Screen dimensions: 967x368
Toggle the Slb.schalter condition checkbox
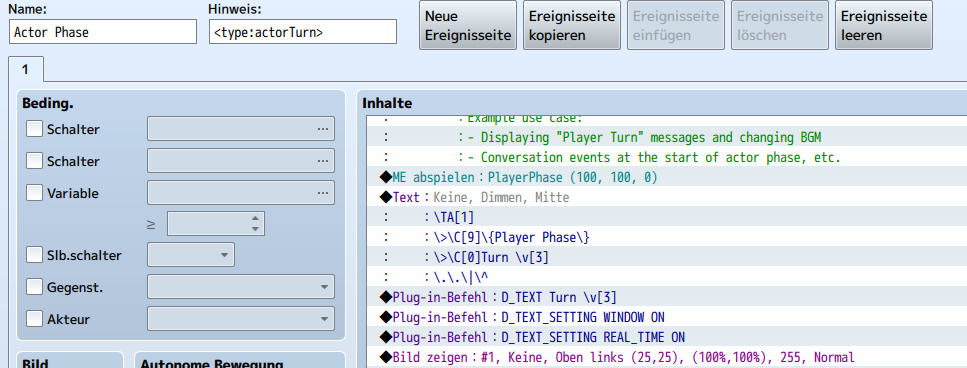click(35, 255)
